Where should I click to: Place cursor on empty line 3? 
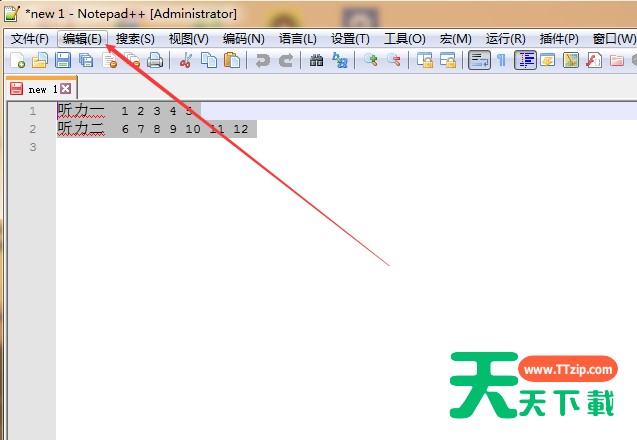tap(345, 147)
